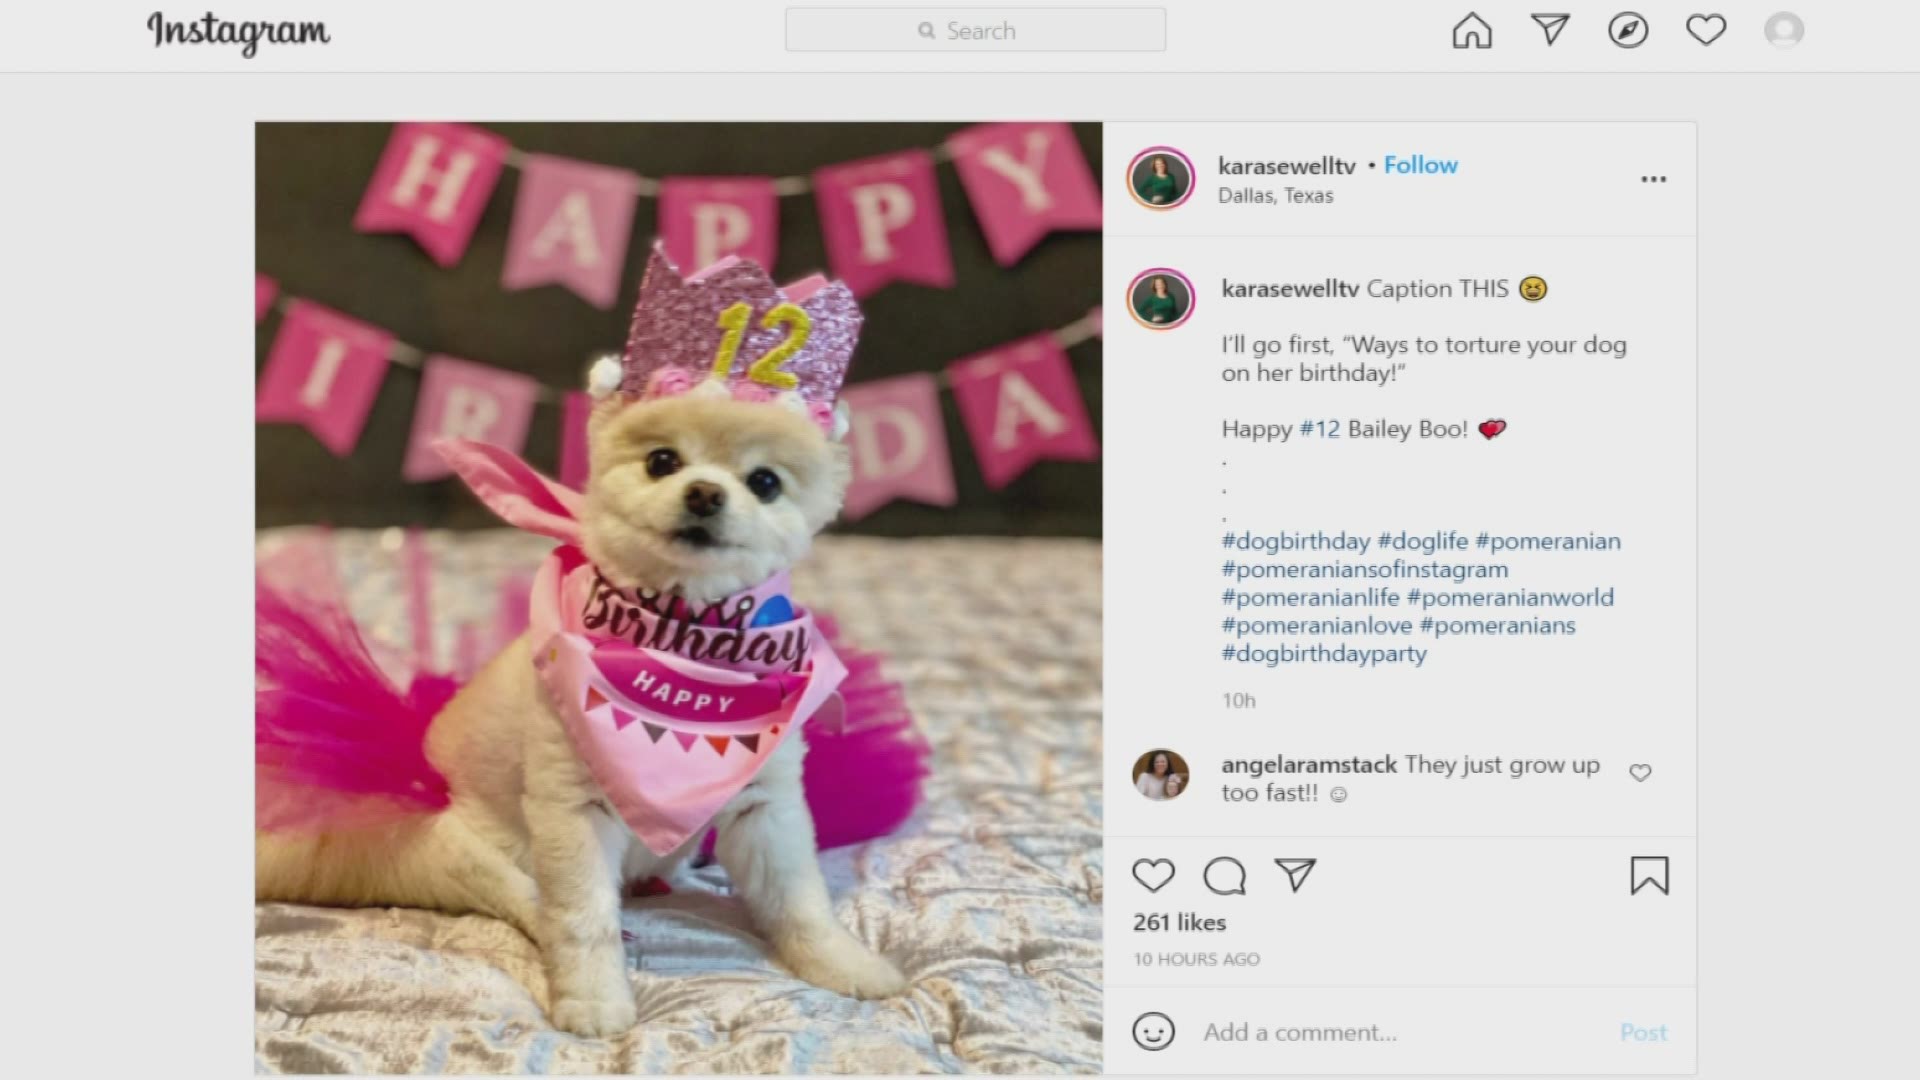The width and height of the screenshot is (1920, 1080).
Task: Open Direct messages paper plane icon
Action: click(1550, 30)
